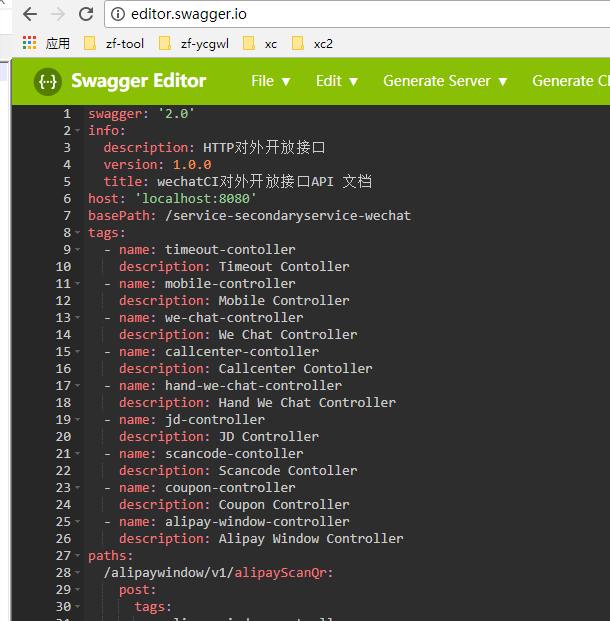Open the Generate Server menu
This screenshot has width=610, height=621.
[445, 81]
